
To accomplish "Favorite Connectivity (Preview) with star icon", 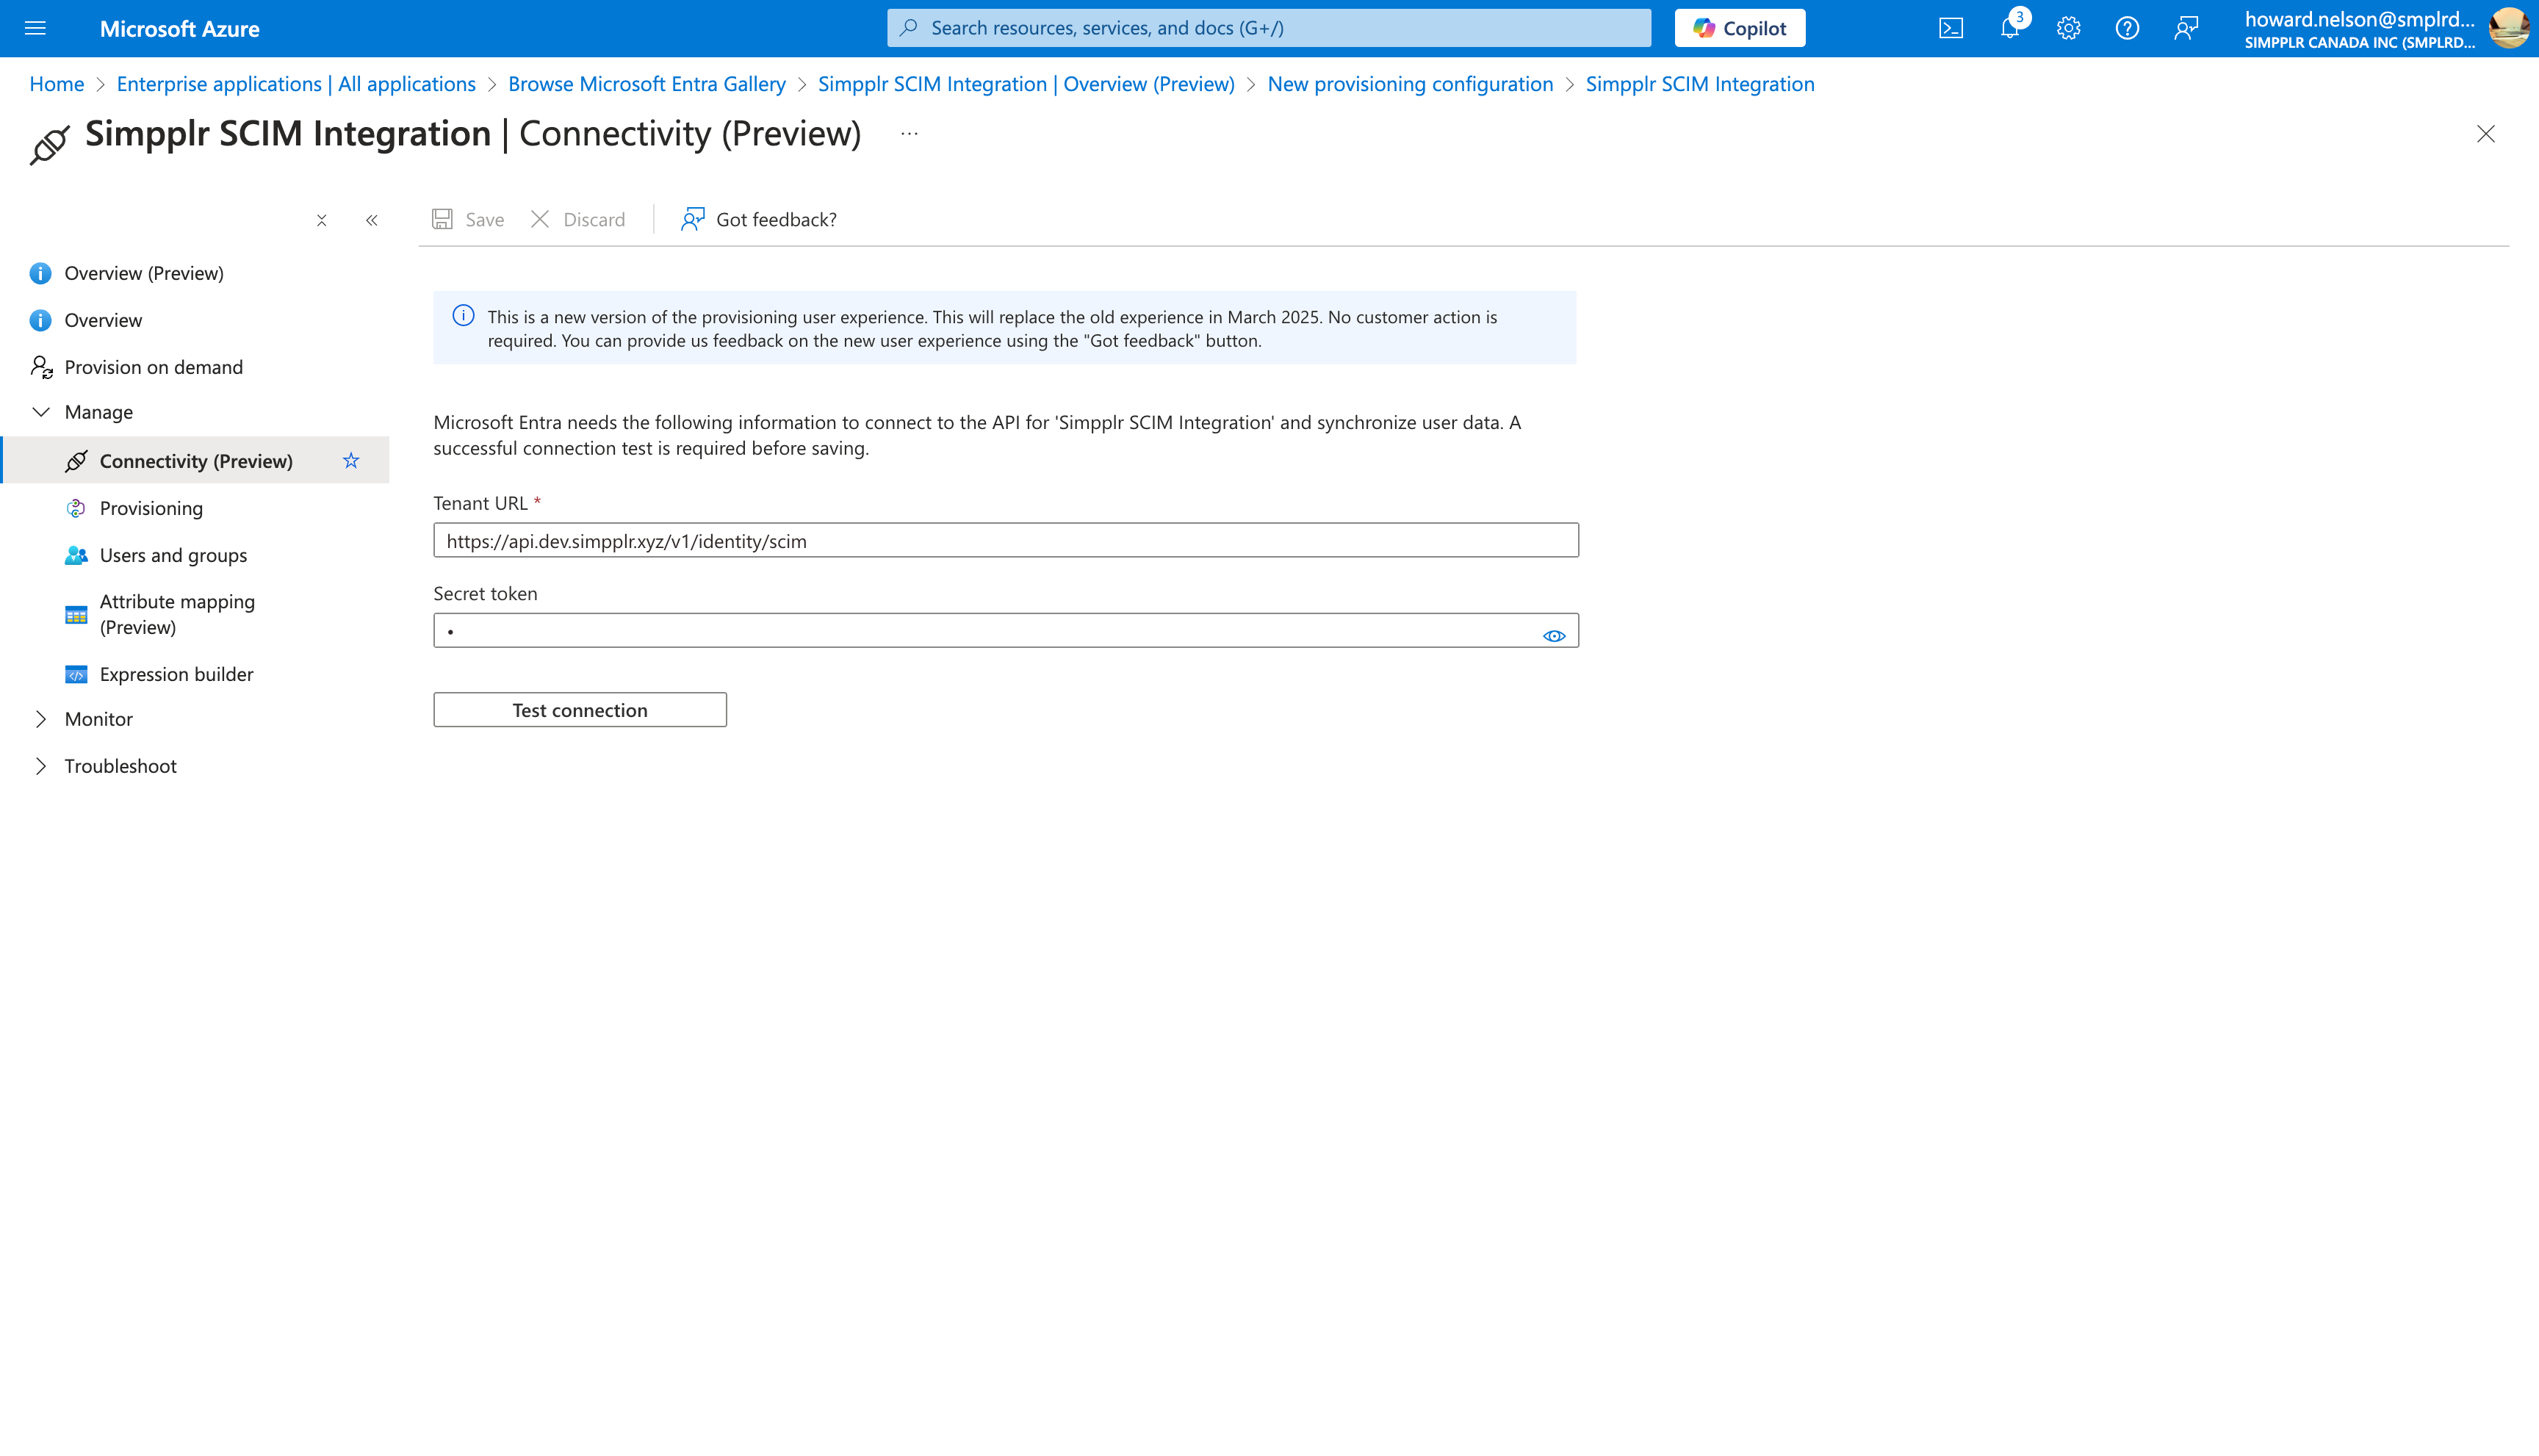I will (x=351, y=461).
